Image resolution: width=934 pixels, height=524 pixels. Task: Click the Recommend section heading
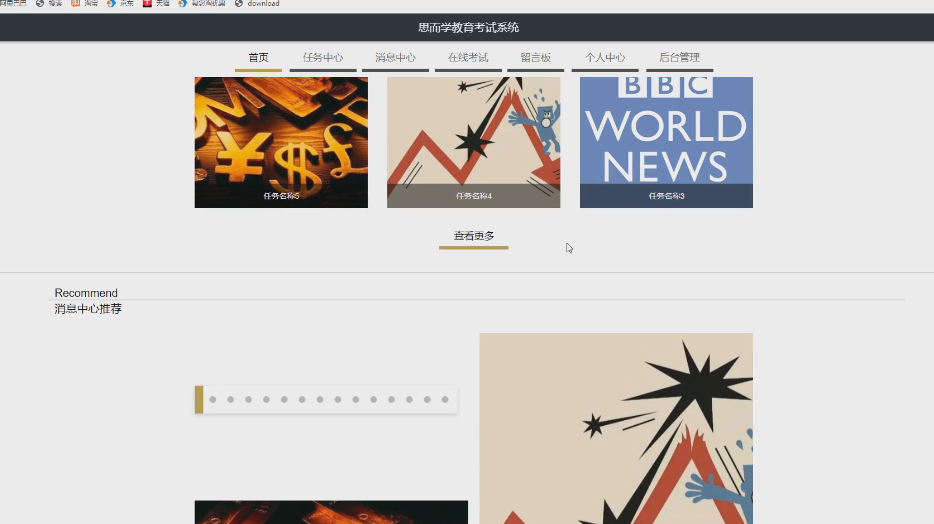coord(86,293)
